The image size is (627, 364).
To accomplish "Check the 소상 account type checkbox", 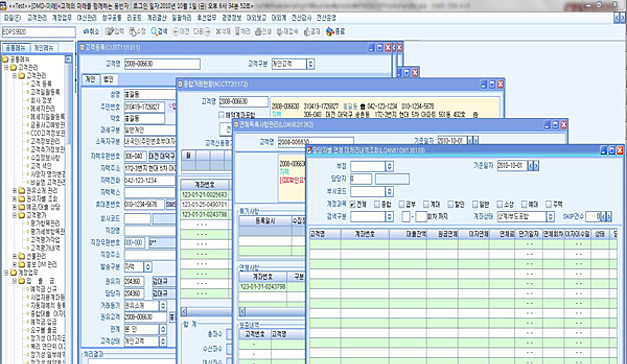I will point(499,204).
